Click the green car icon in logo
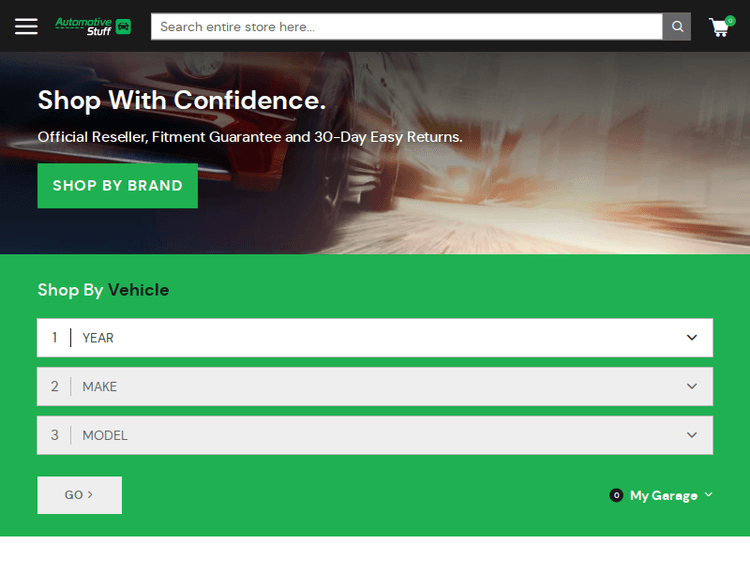This screenshot has height=563, width=750. pyautogui.click(x=123, y=27)
